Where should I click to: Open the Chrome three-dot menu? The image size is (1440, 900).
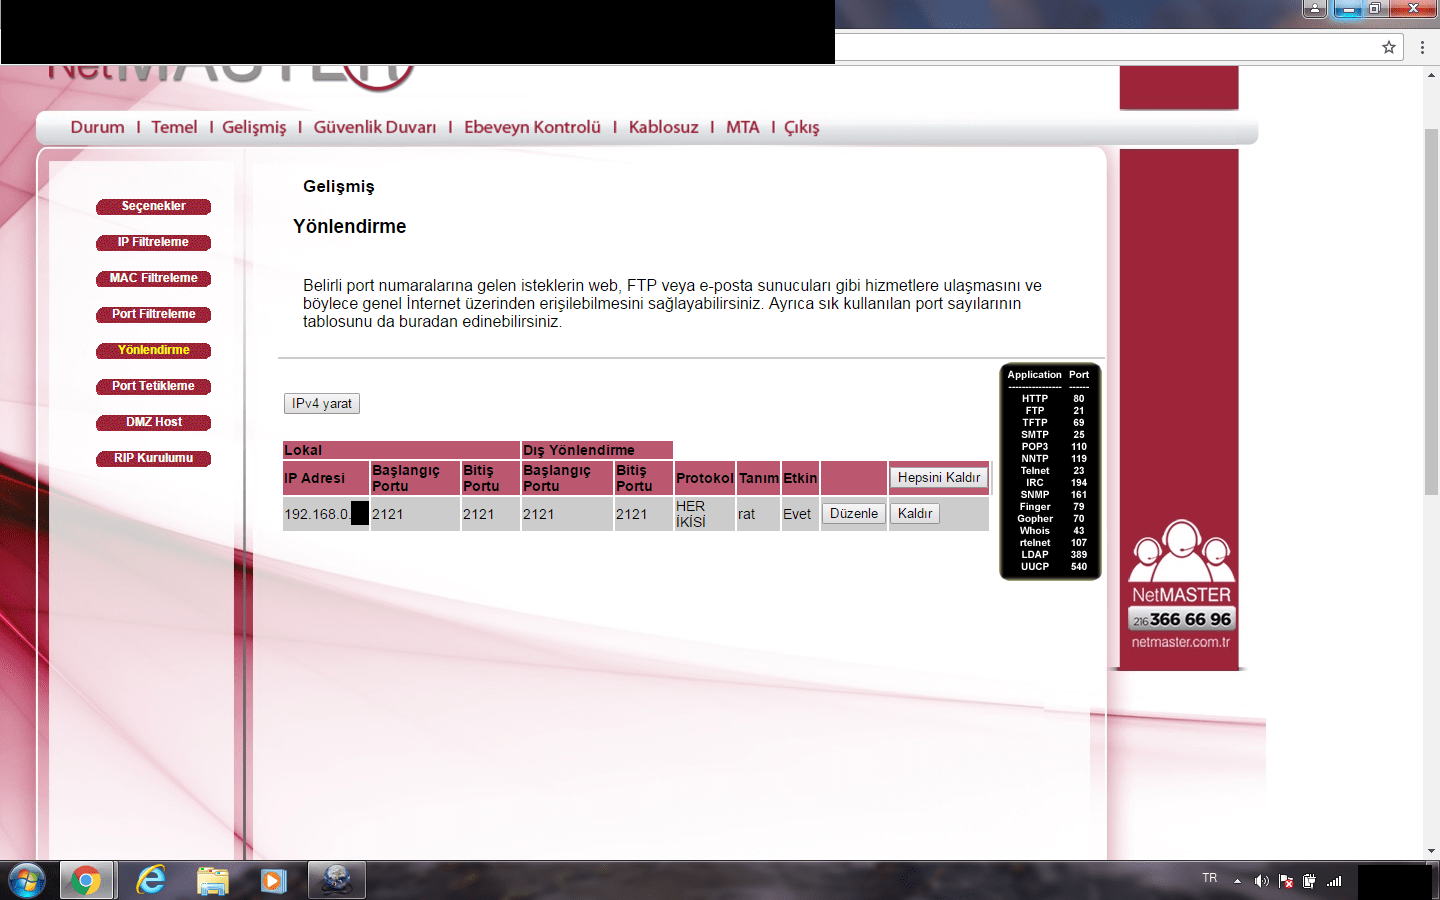click(1422, 47)
